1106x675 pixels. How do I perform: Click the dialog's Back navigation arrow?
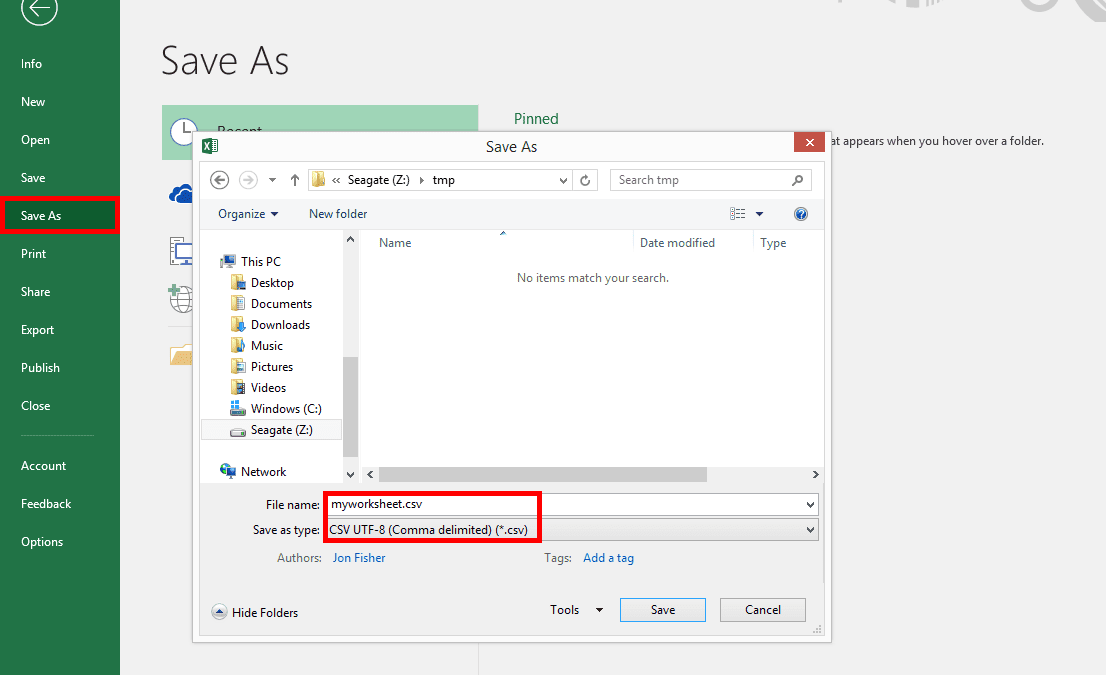click(x=220, y=180)
